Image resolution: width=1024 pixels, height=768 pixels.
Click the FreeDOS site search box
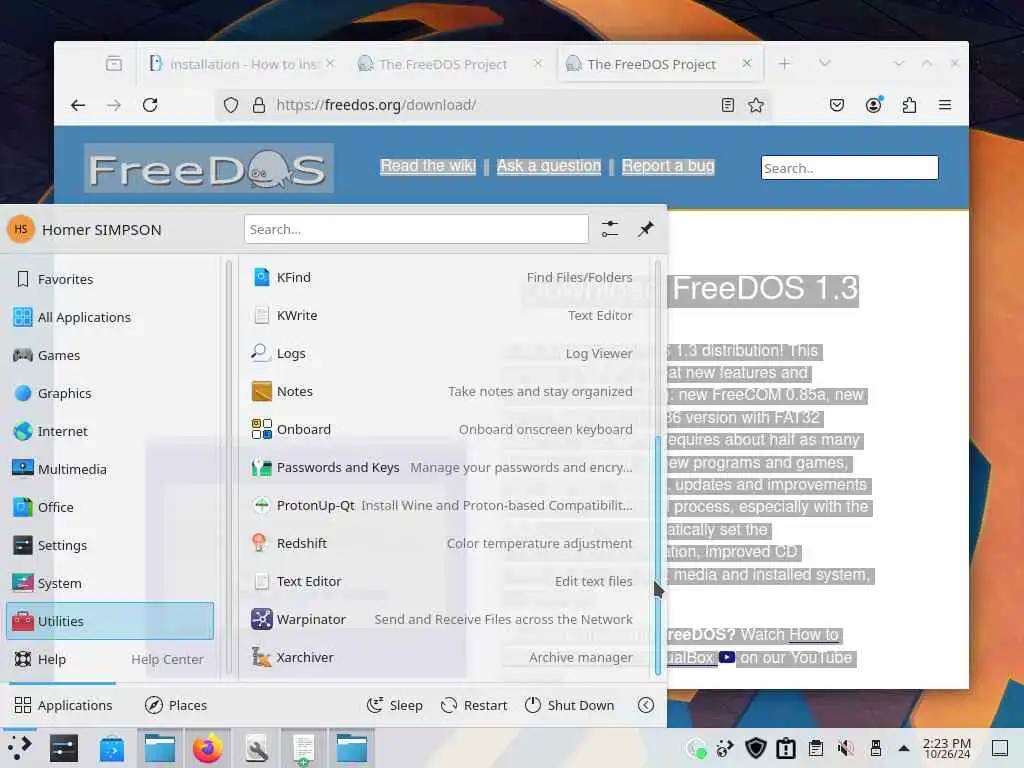click(x=849, y=168)
